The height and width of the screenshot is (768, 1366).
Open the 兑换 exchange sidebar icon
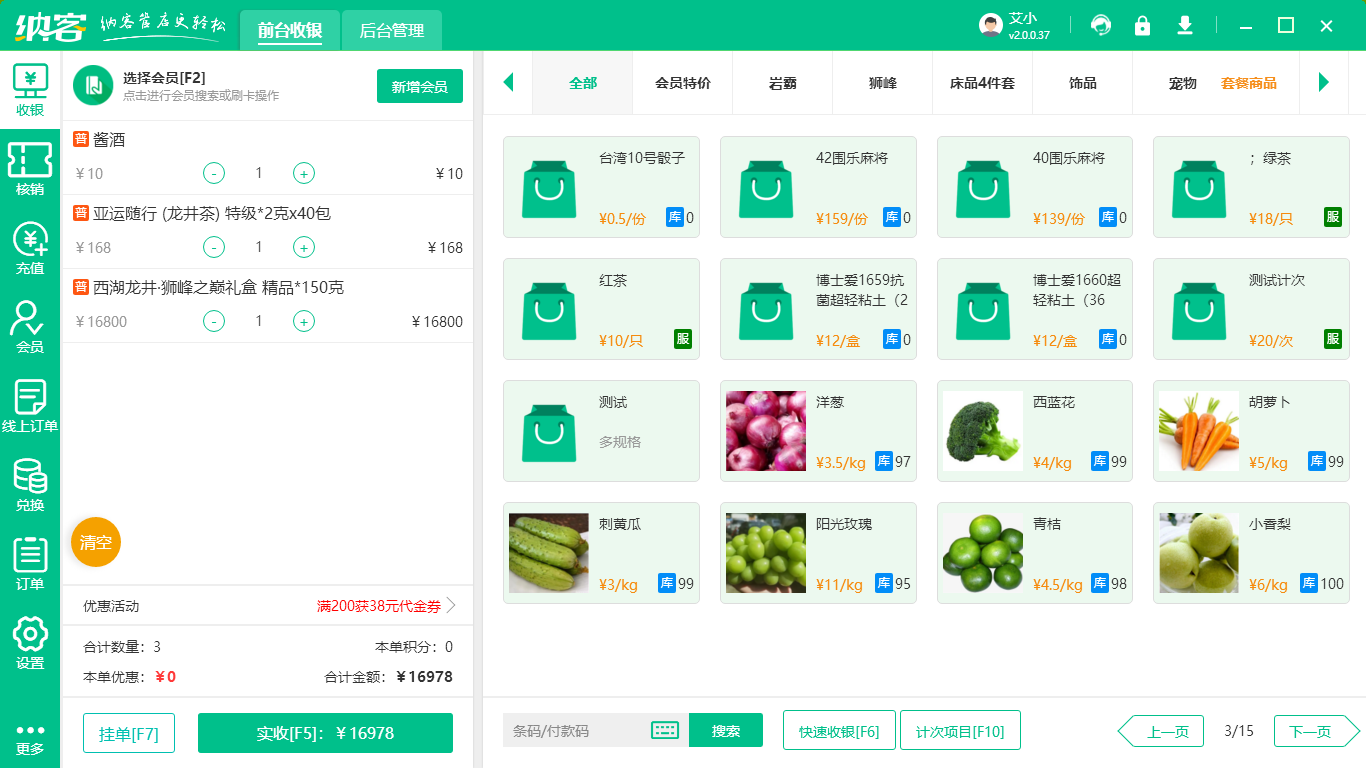click(x=30, y=484)
